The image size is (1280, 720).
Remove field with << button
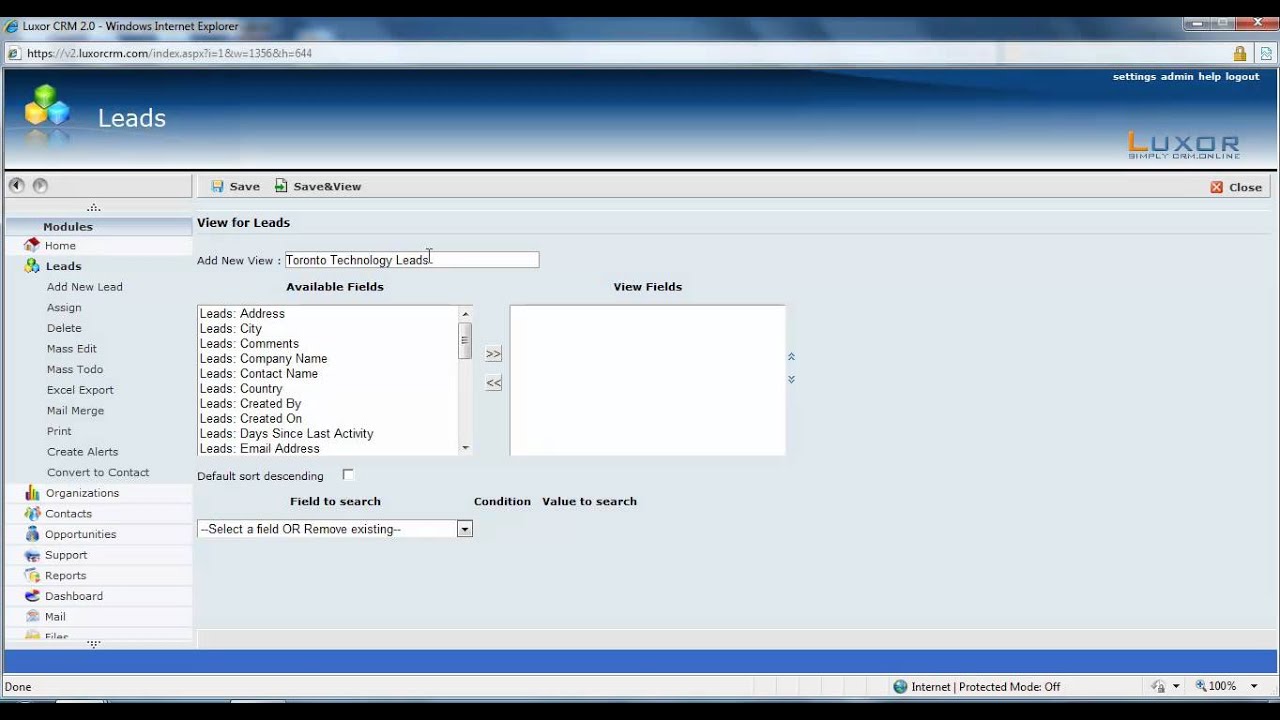pyautogui.click(x=493, y=383)
